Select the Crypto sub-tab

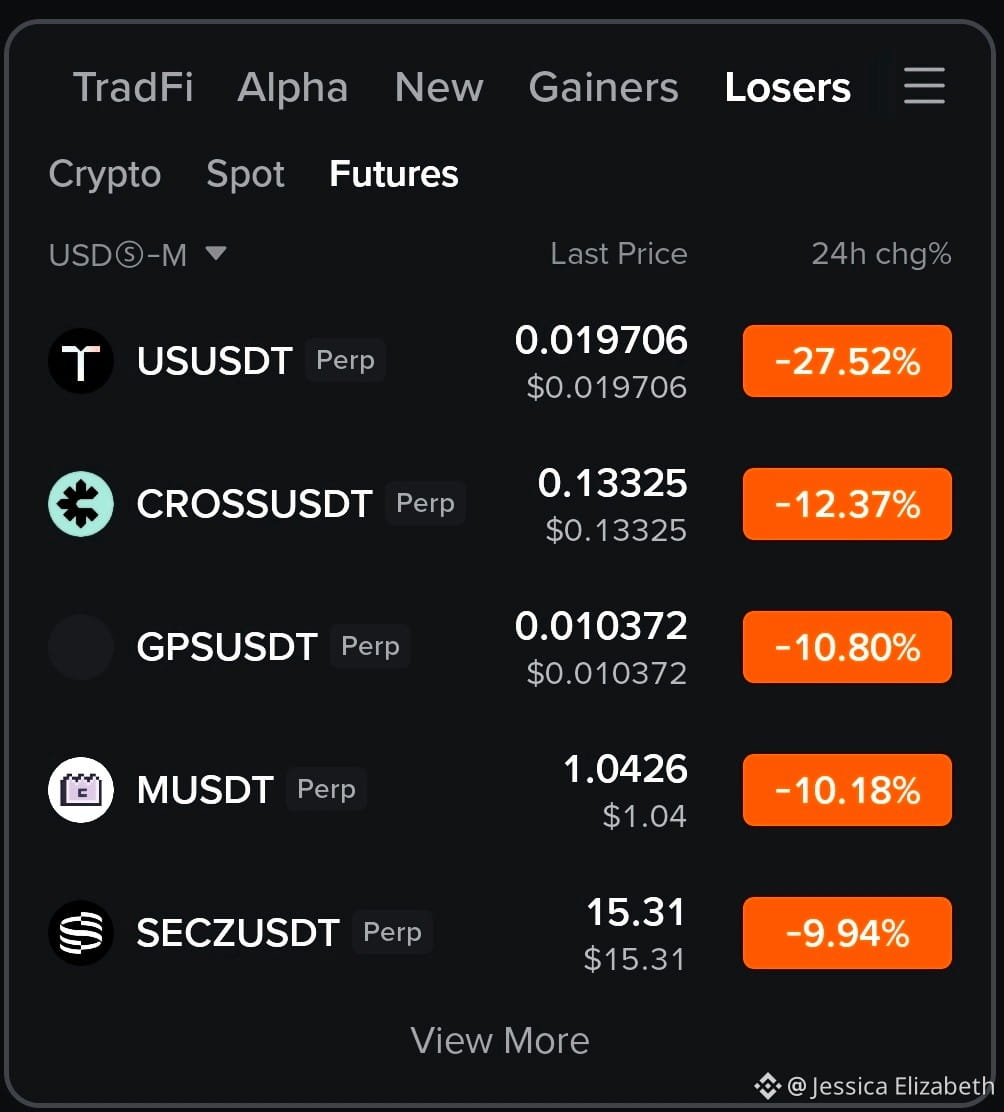(x=105, y=174)
